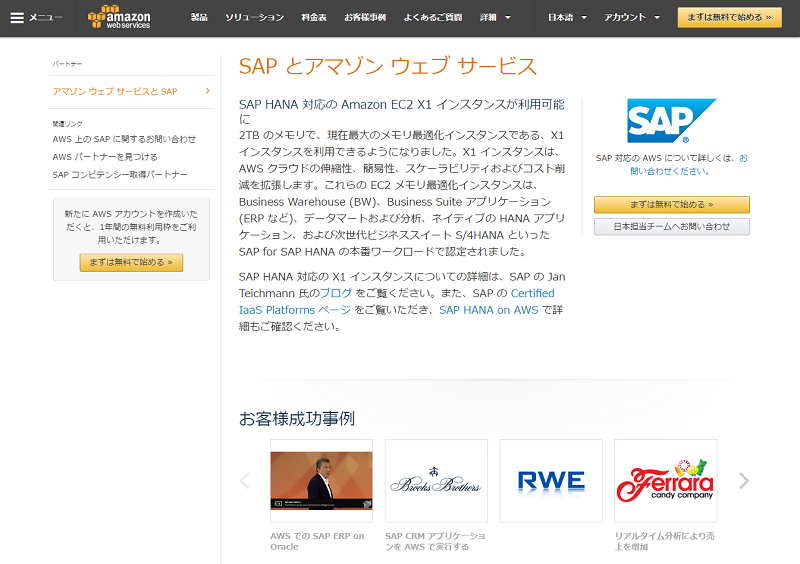
Task: Open AWS 上の SAP に関するお問い合わせ link
Action: point(124,139)
